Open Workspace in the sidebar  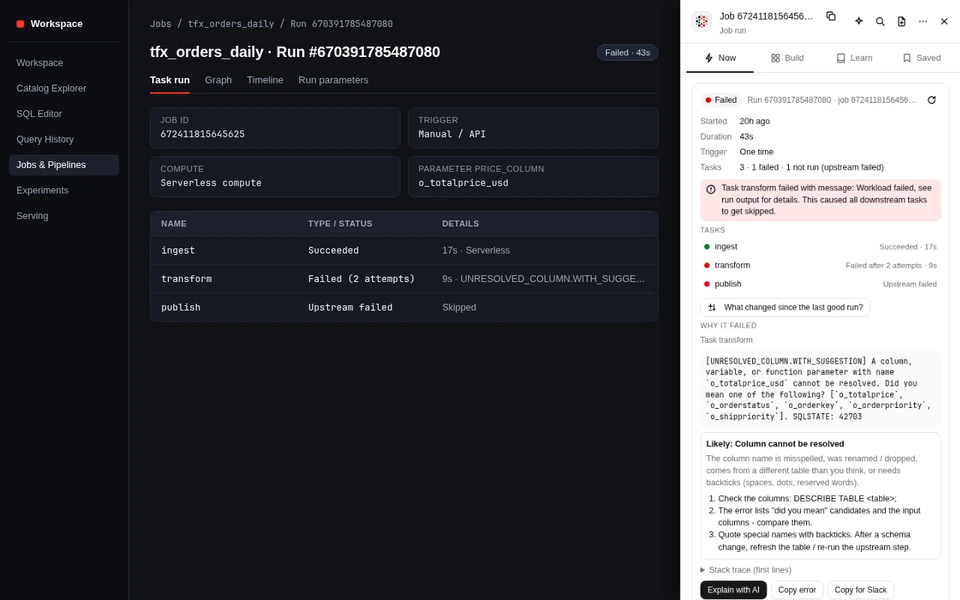point(64,63)
